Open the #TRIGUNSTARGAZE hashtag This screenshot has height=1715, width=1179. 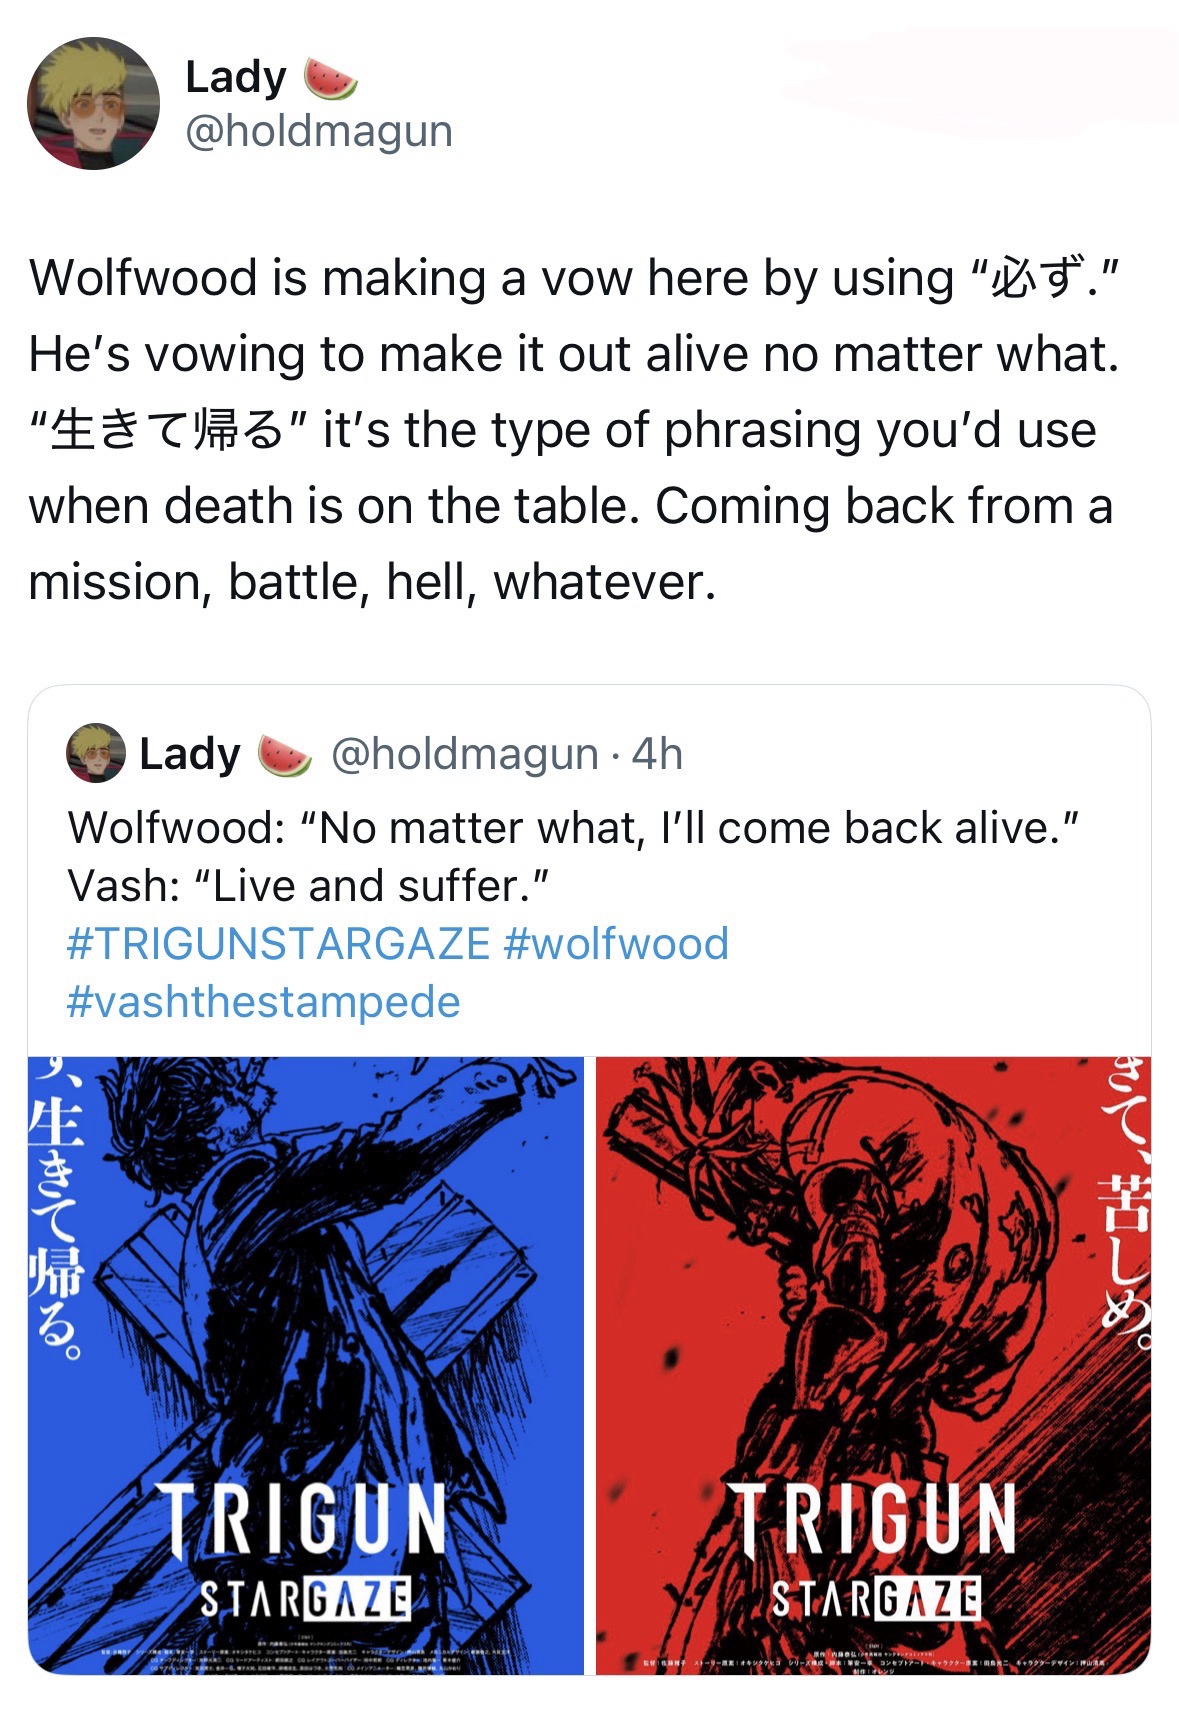(x=278, y=944)
